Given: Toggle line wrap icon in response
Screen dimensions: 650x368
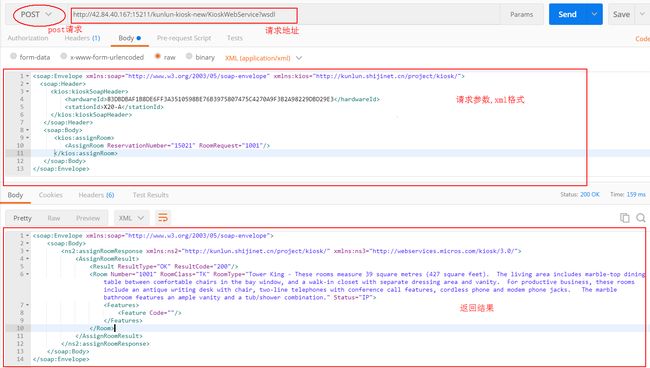Looking at the screenshot, I should click(x=163, y=218).
